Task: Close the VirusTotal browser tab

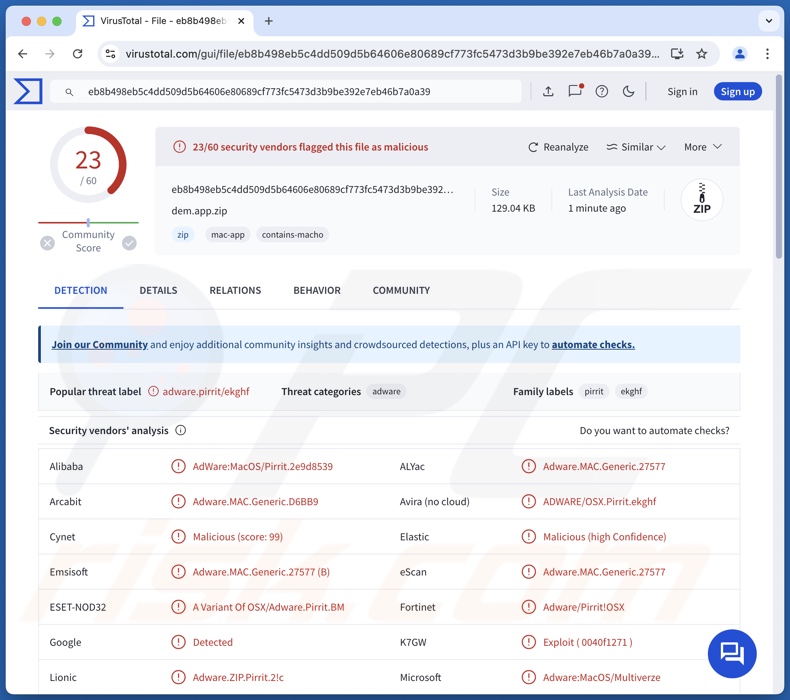Action: (x=241, y=21)
